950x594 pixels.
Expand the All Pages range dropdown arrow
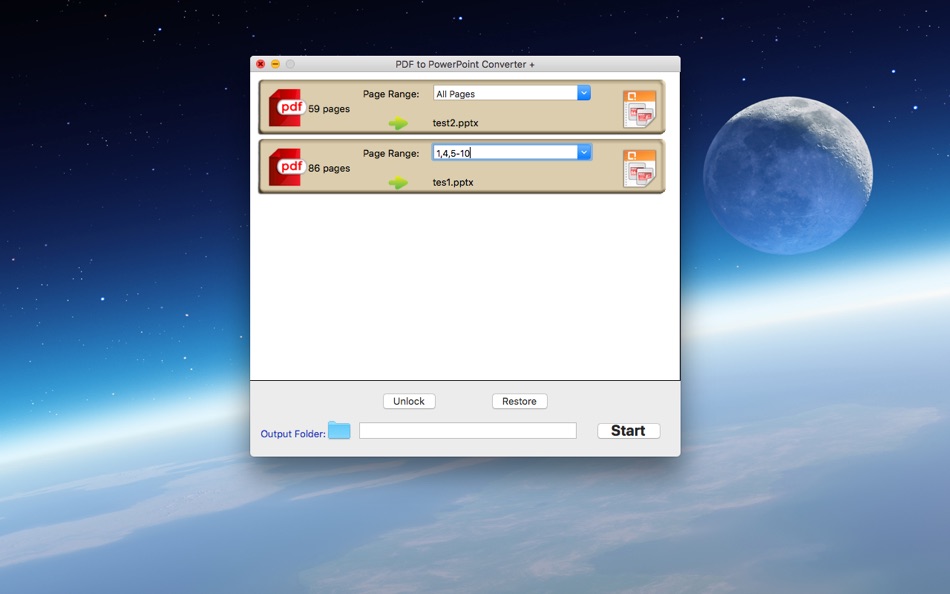click(584, 93)
